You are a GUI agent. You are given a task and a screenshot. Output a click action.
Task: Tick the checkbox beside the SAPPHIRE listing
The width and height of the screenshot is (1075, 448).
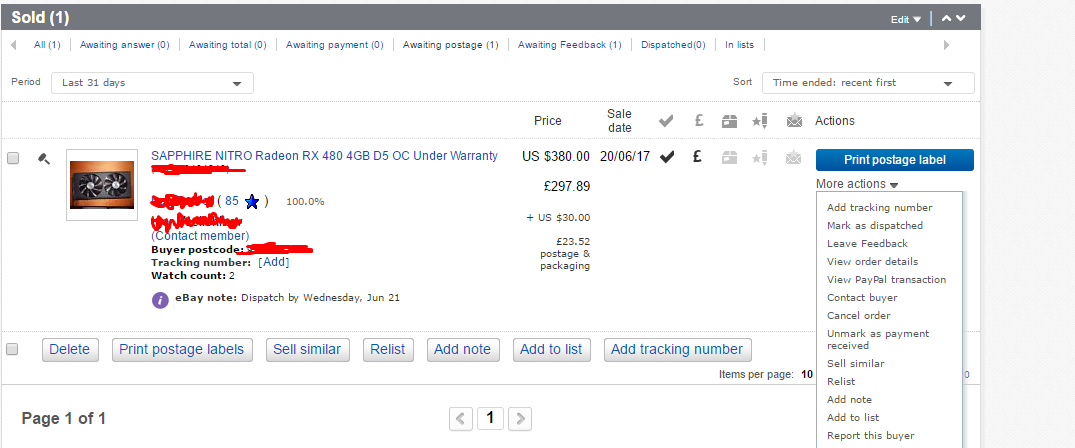coord(13,158)
